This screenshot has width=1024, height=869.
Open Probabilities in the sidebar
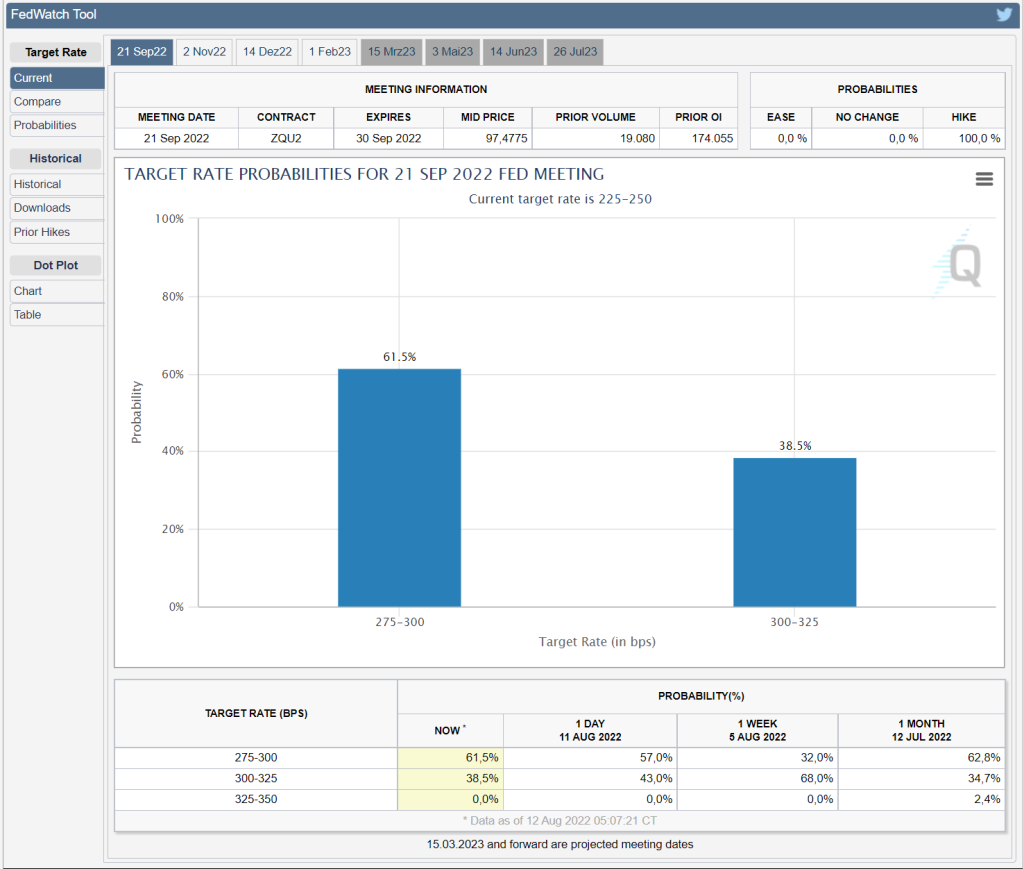coord(57,125)
